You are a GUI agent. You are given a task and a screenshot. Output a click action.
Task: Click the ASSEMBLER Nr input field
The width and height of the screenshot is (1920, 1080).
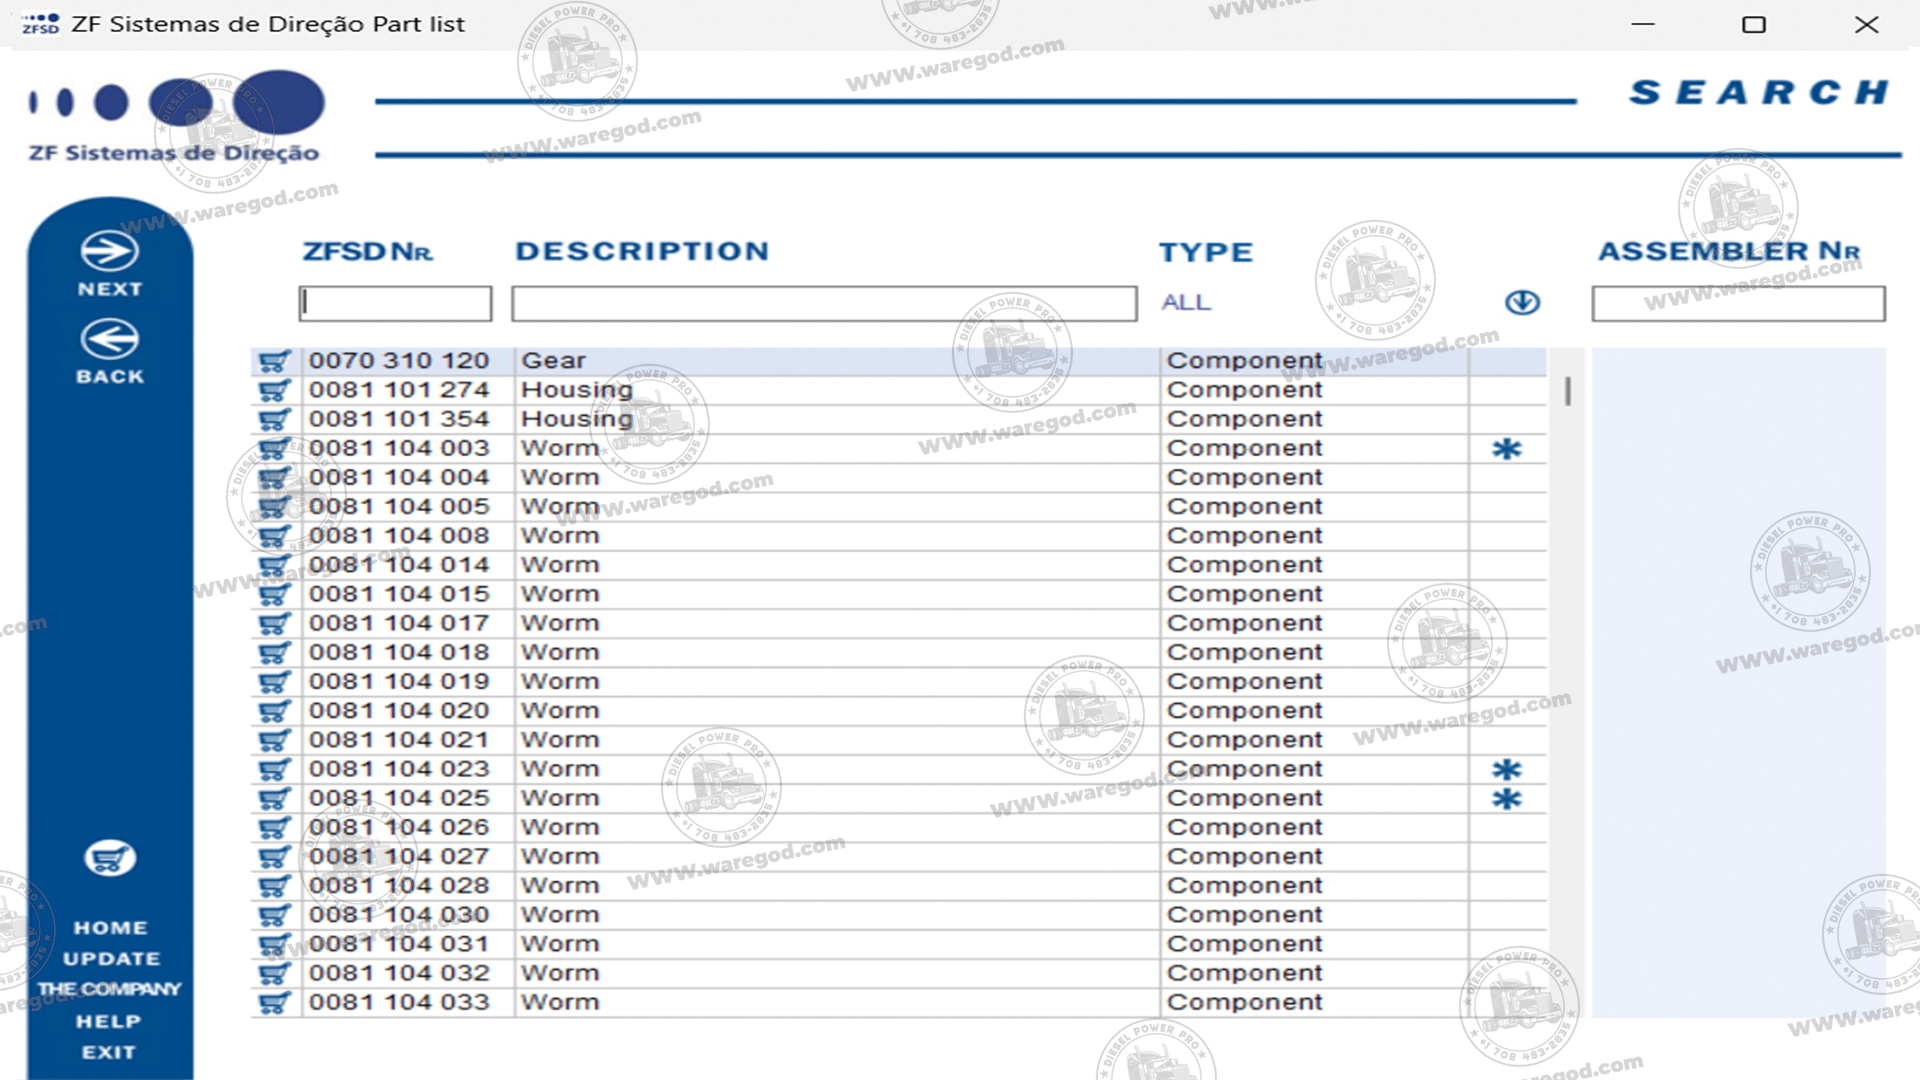[1738, 303]
